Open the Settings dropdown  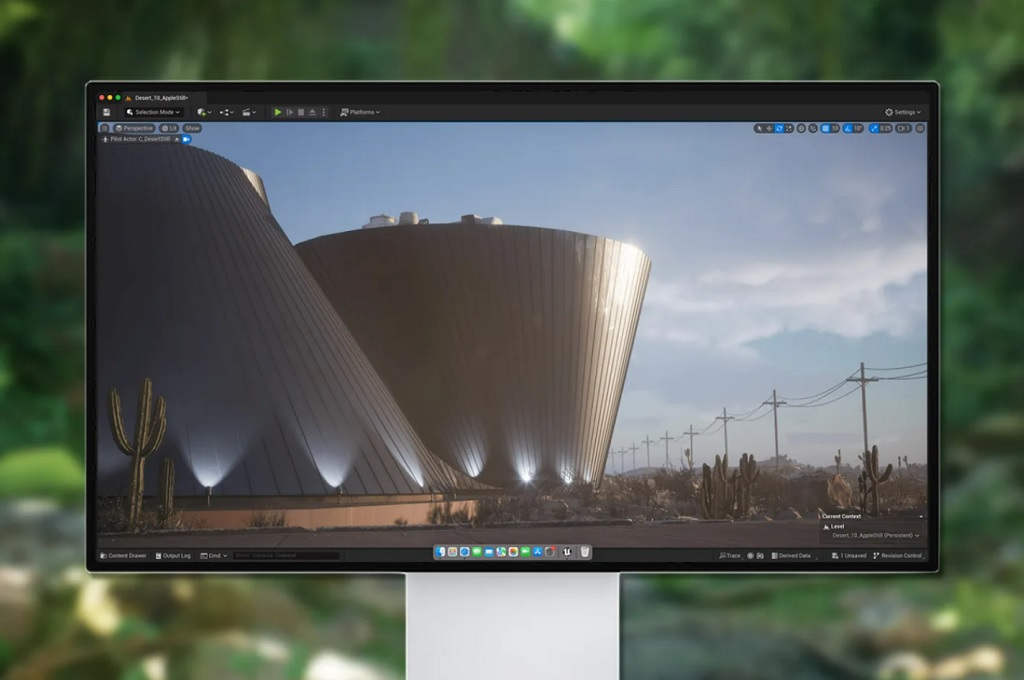tap(903, 112)
